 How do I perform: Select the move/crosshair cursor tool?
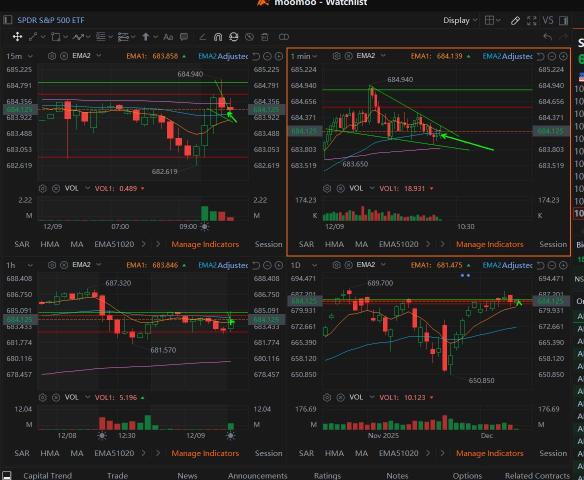coord(17,36)
